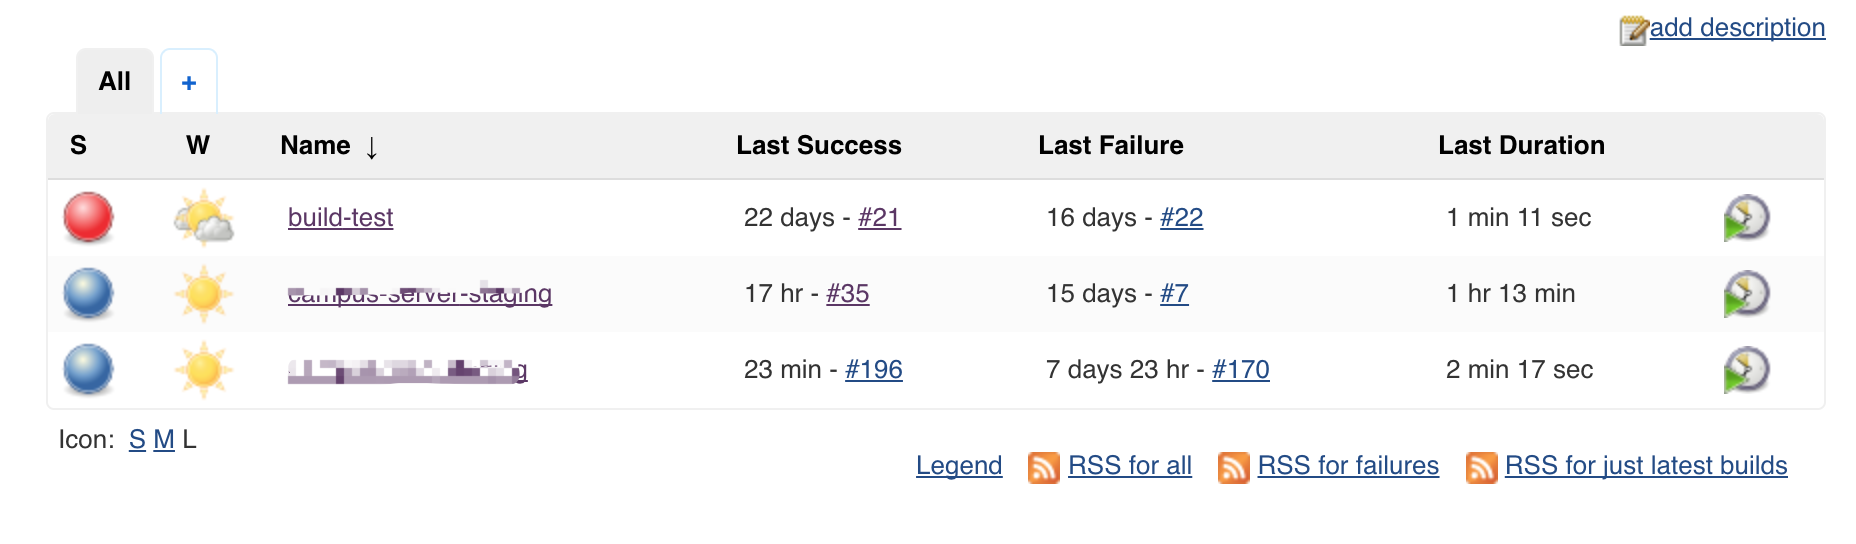Image resolution: width=1856 pixels, height=544 pixels.
Task: Schedule a build for the campus-server-staging job
Action: [1746, 294]
